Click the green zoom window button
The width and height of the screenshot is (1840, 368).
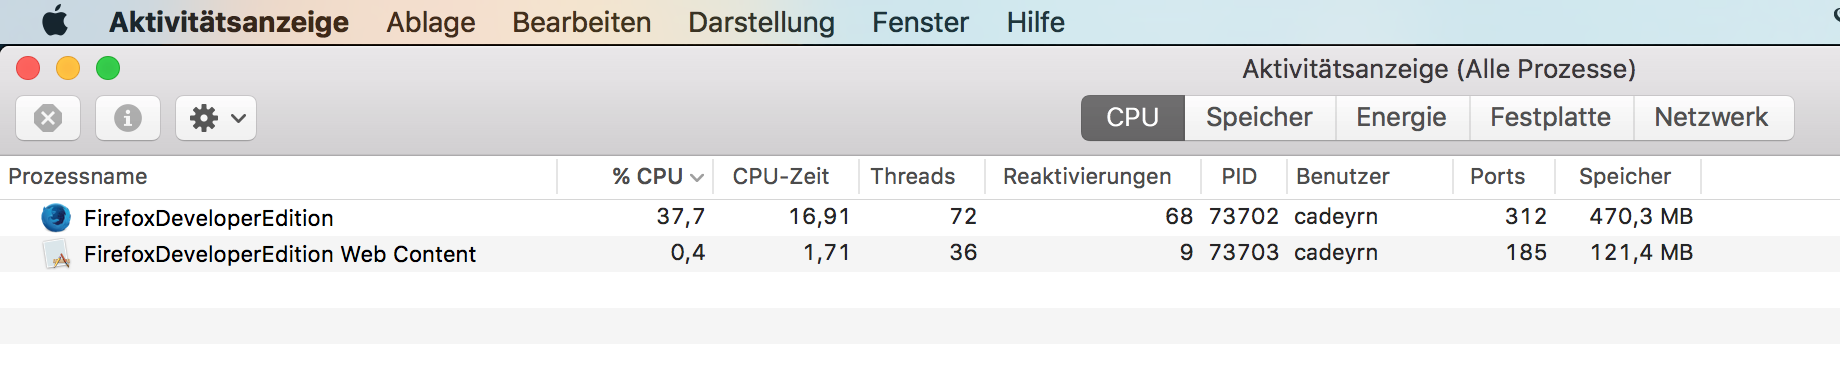[108, 68]
